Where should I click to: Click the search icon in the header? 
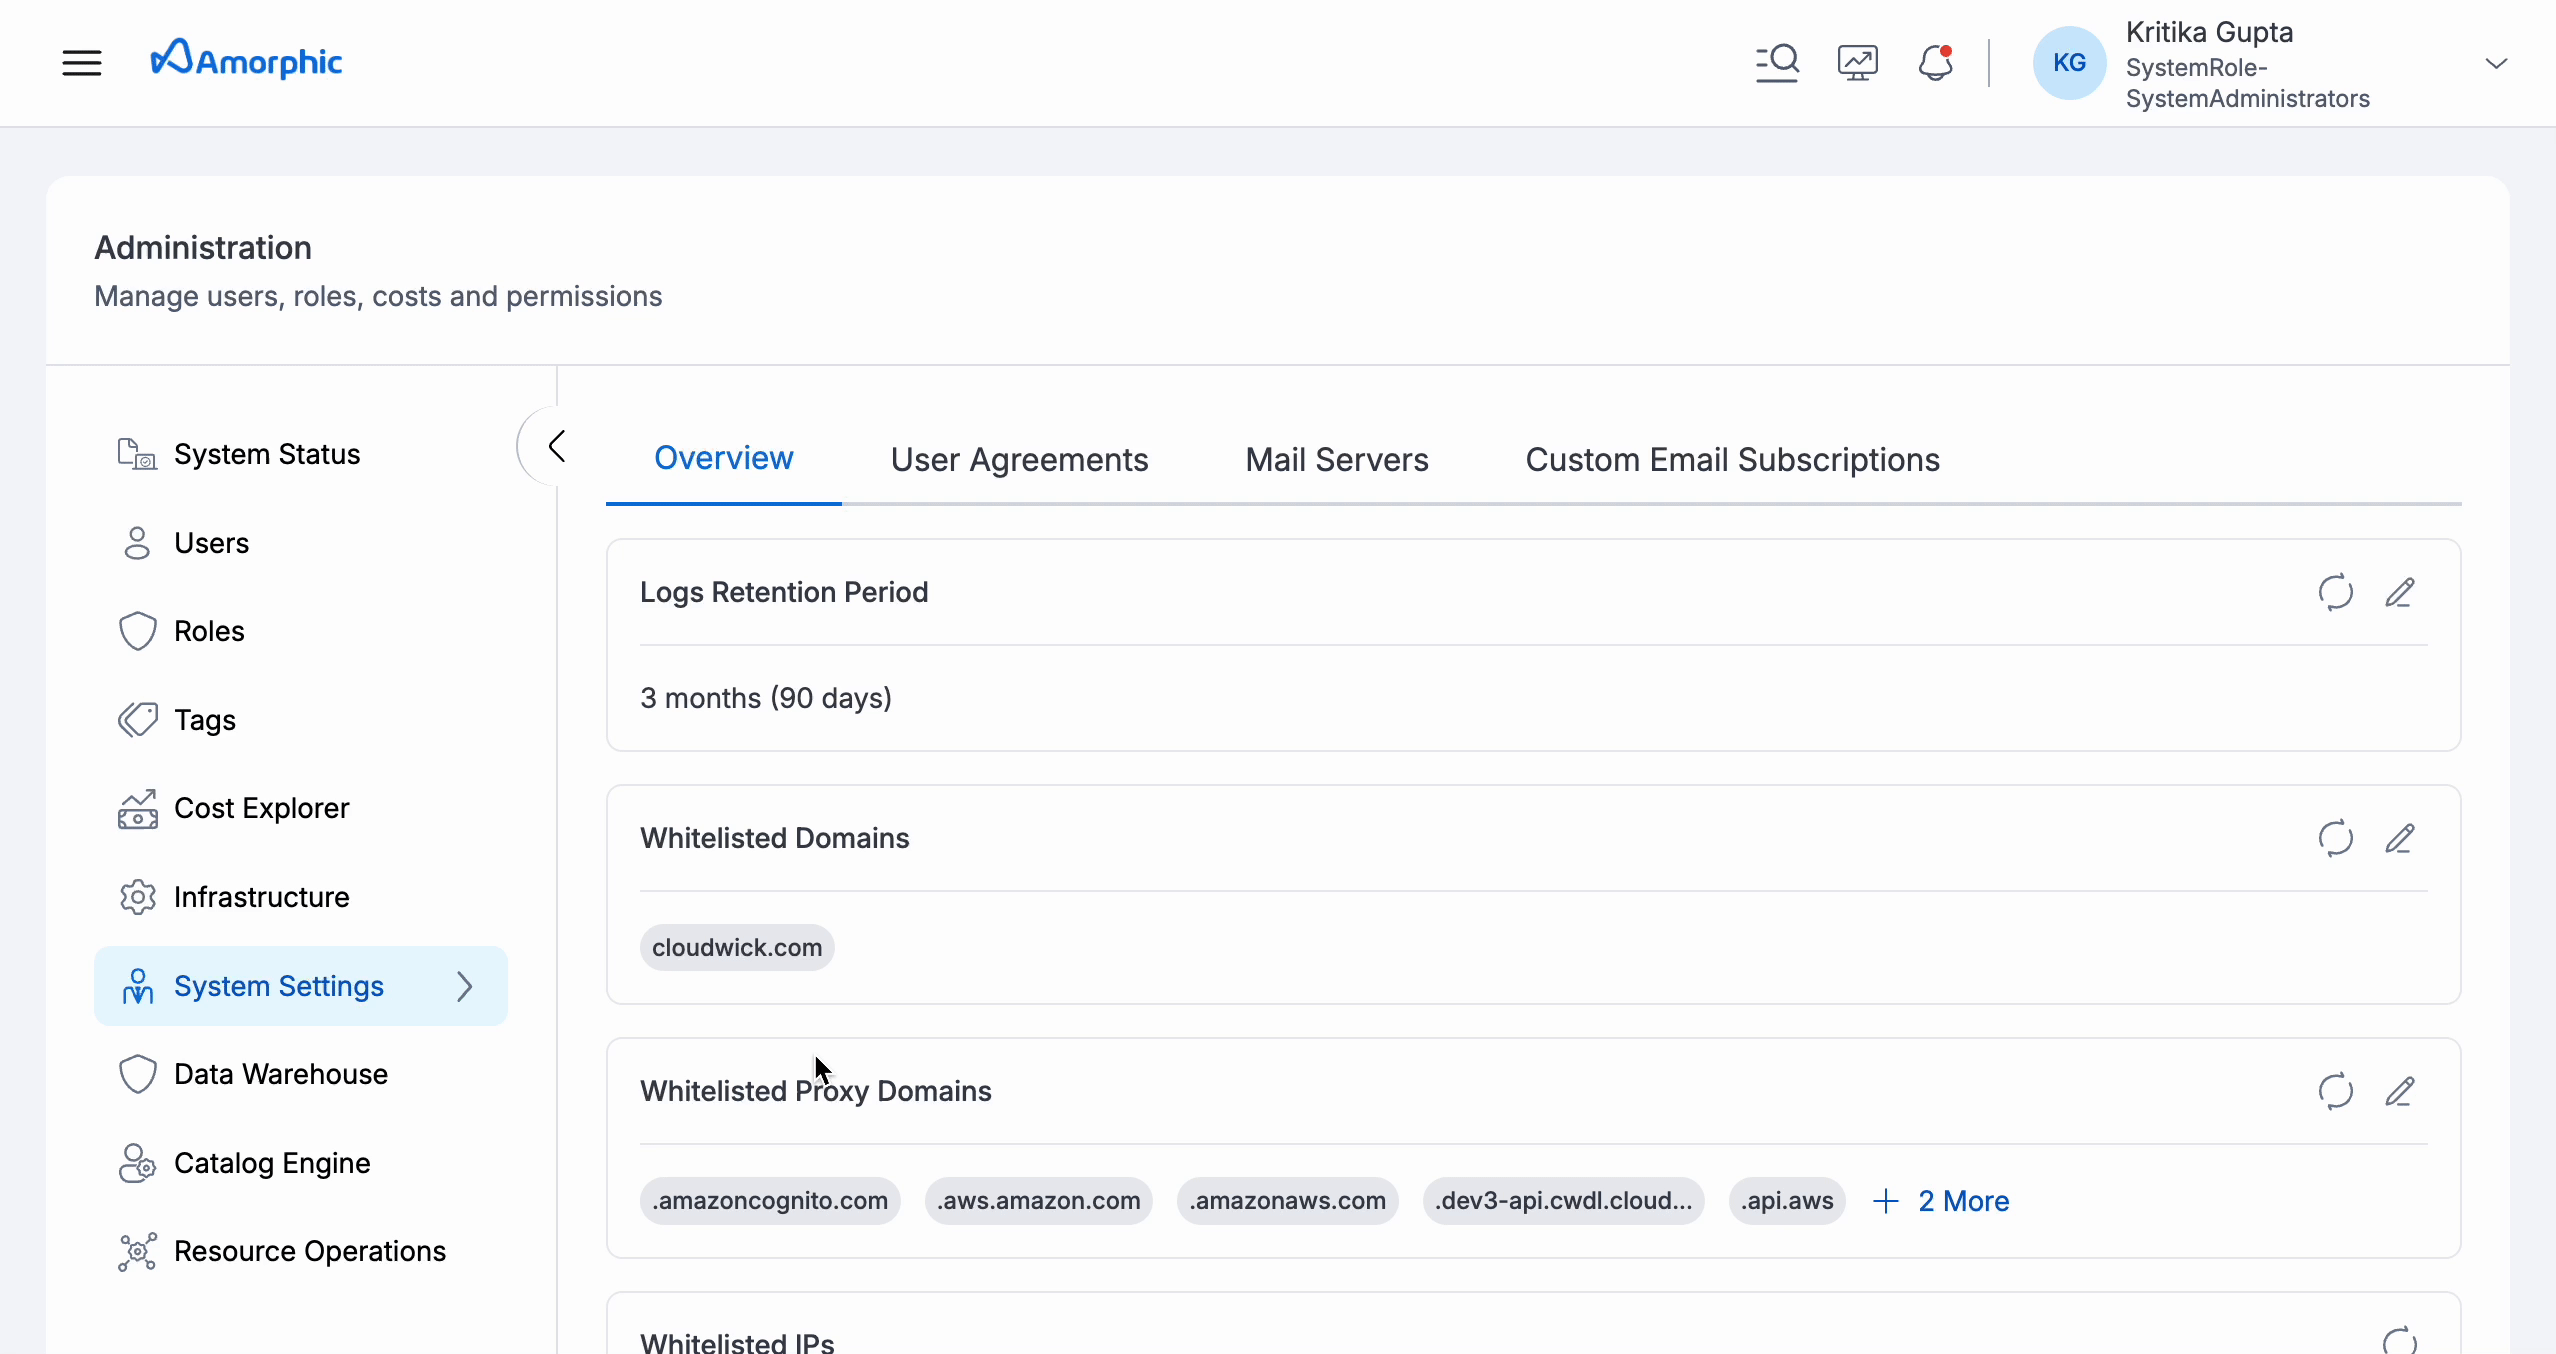[1777, 62]
